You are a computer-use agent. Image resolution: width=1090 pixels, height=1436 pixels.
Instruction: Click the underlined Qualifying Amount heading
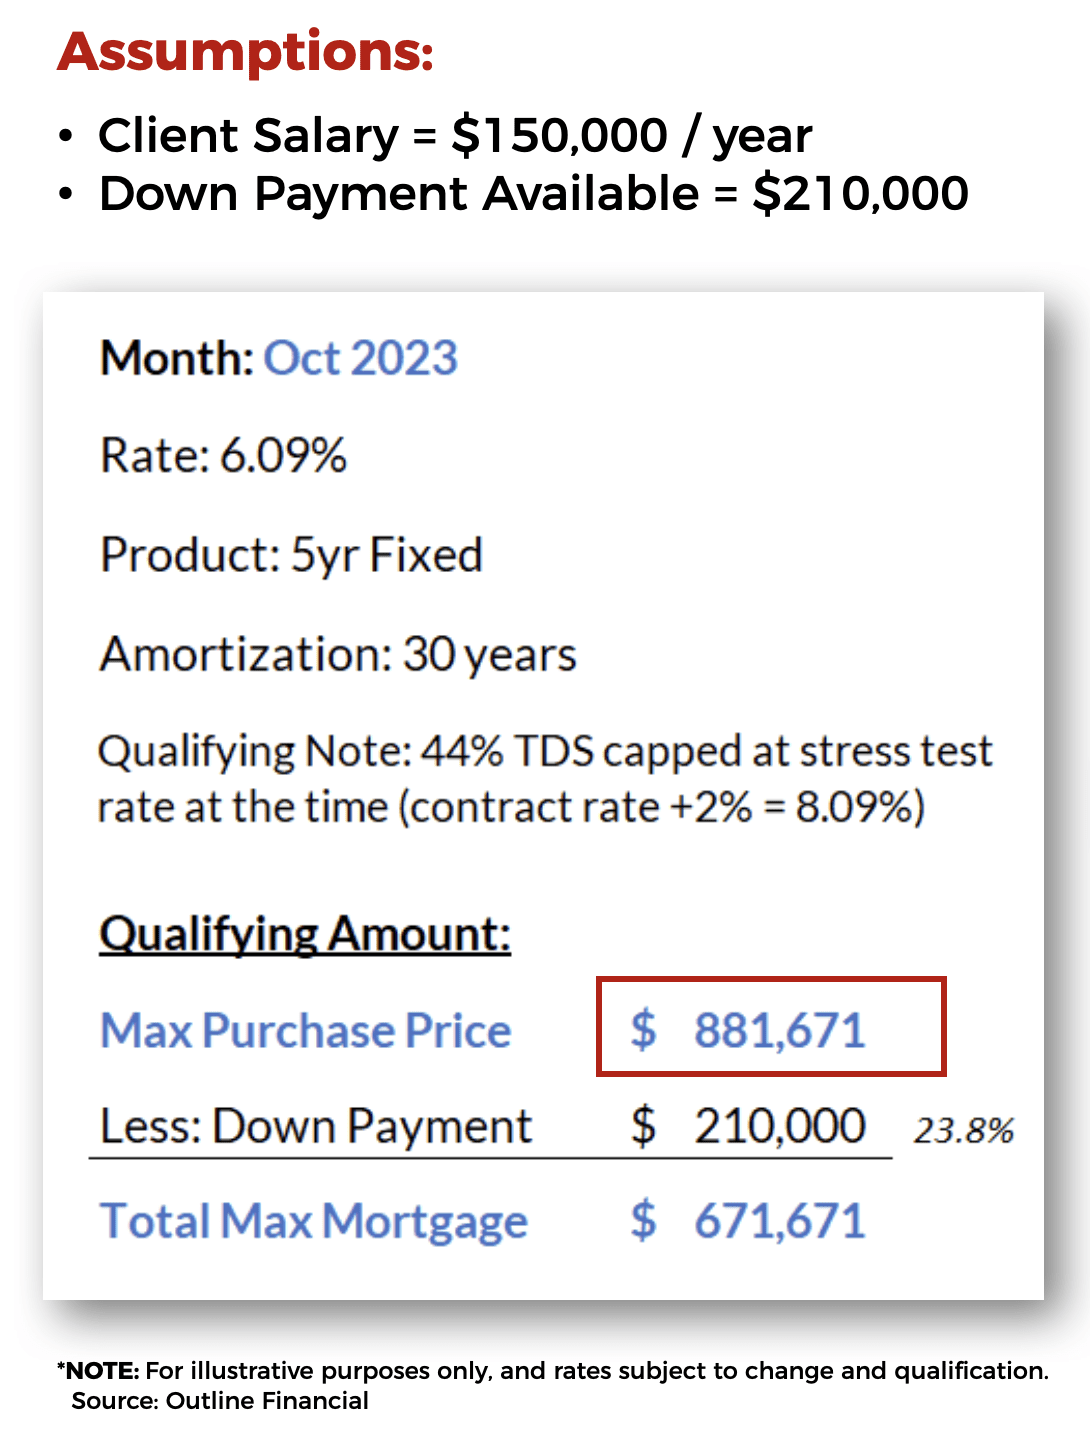click(305, 934)
